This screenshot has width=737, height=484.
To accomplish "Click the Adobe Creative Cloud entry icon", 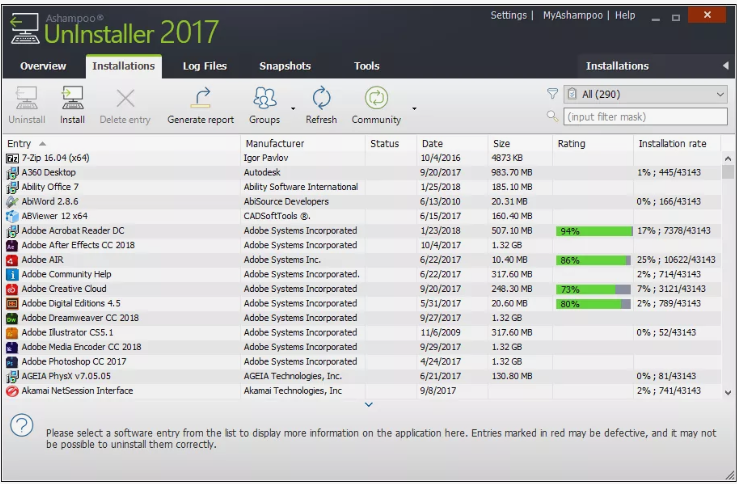I will coord(12,289).
